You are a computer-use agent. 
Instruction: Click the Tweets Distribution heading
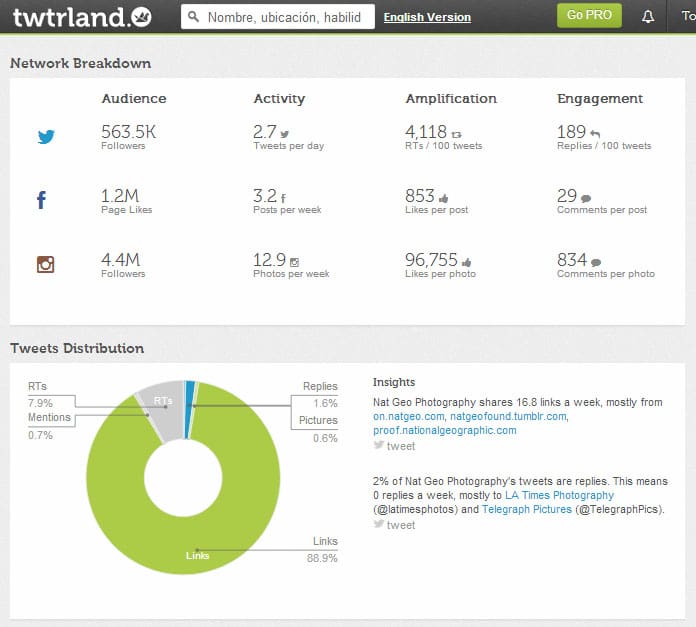[x=77, y=348]
